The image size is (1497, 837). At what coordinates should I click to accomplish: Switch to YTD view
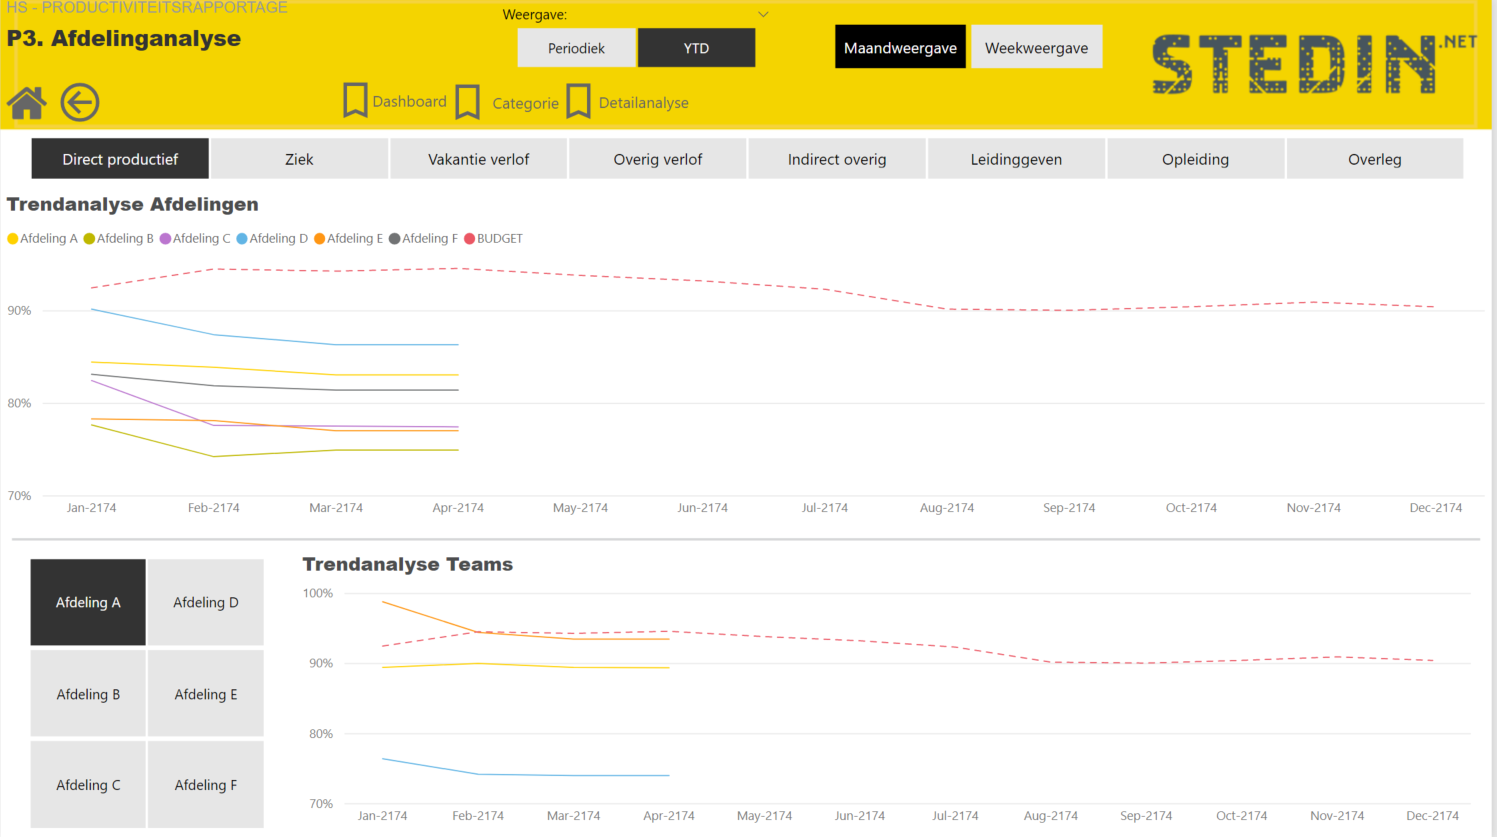click(x=696, y=48)
